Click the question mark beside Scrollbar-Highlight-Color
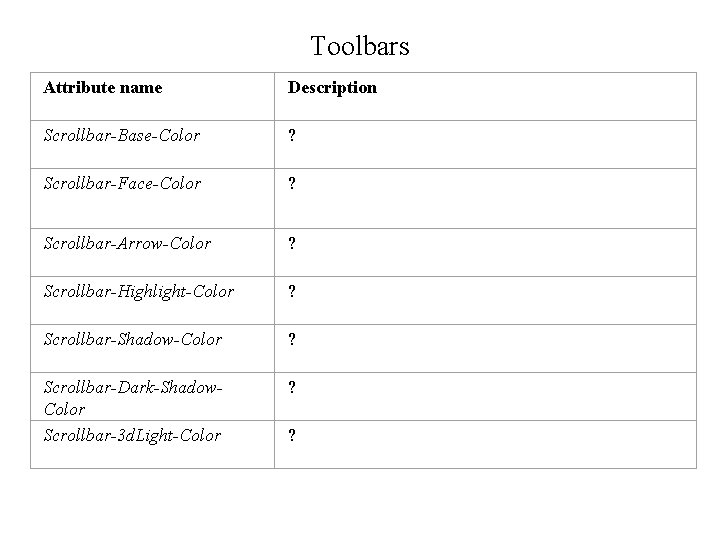Viewport: 720px width, 540px height. click(x=292, y=292)
